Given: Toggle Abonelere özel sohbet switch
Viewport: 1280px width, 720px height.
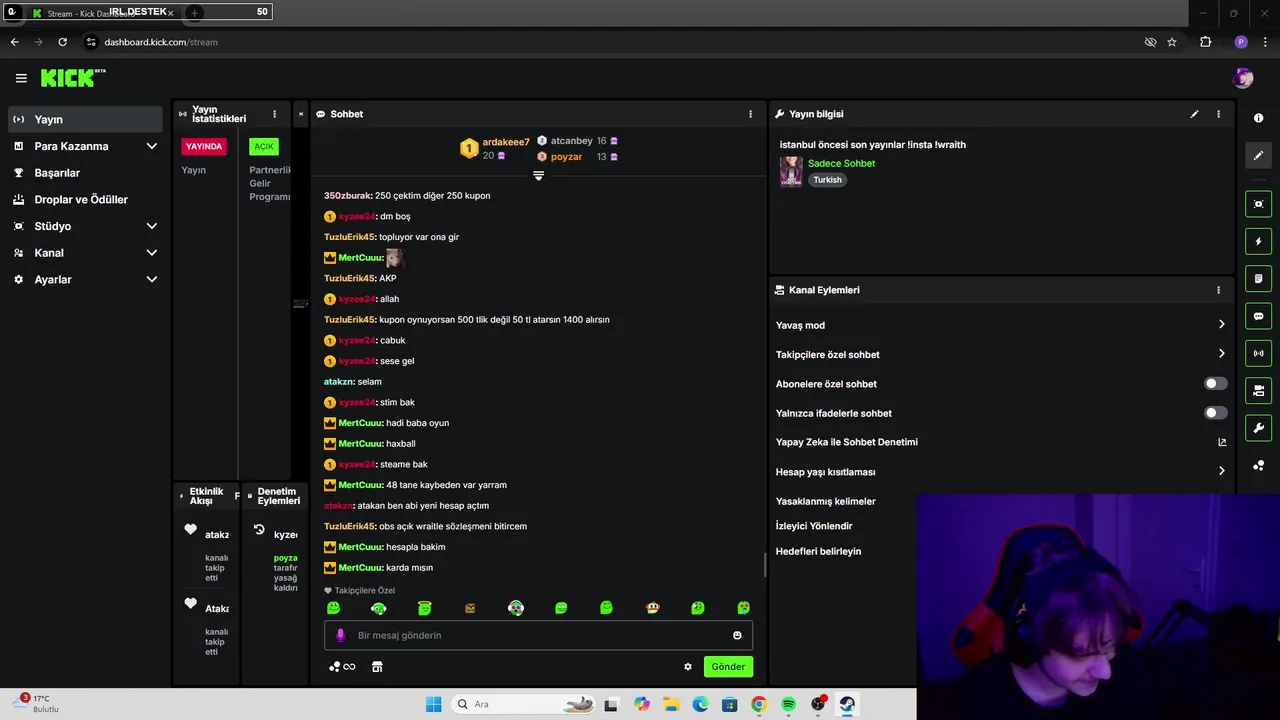Looking at the screenshot, I should click(1215, 384).
